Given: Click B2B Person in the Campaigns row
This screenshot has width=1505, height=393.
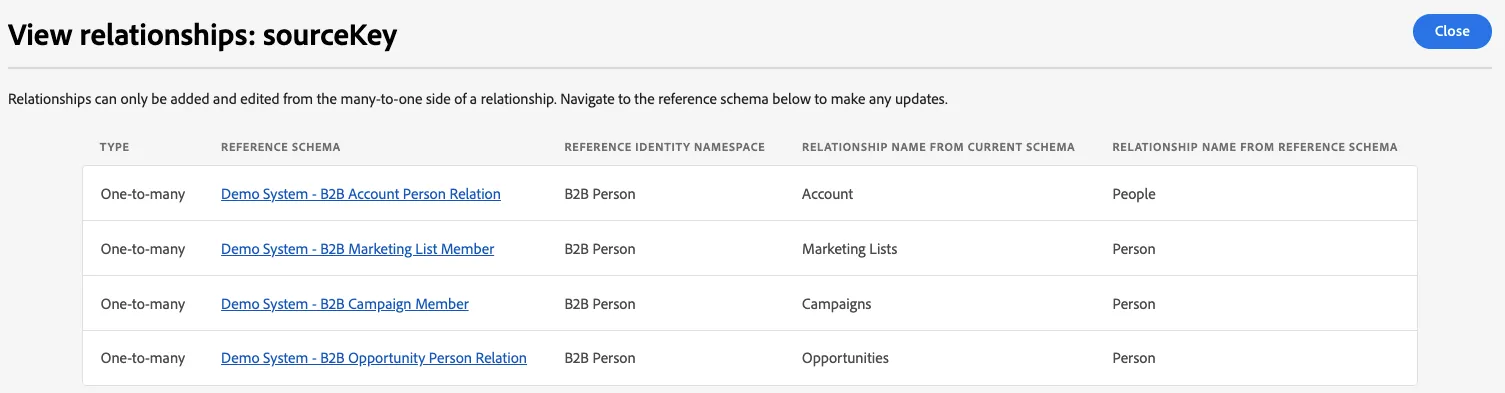Looking at the screenshot, I should (x=600, y=304).
